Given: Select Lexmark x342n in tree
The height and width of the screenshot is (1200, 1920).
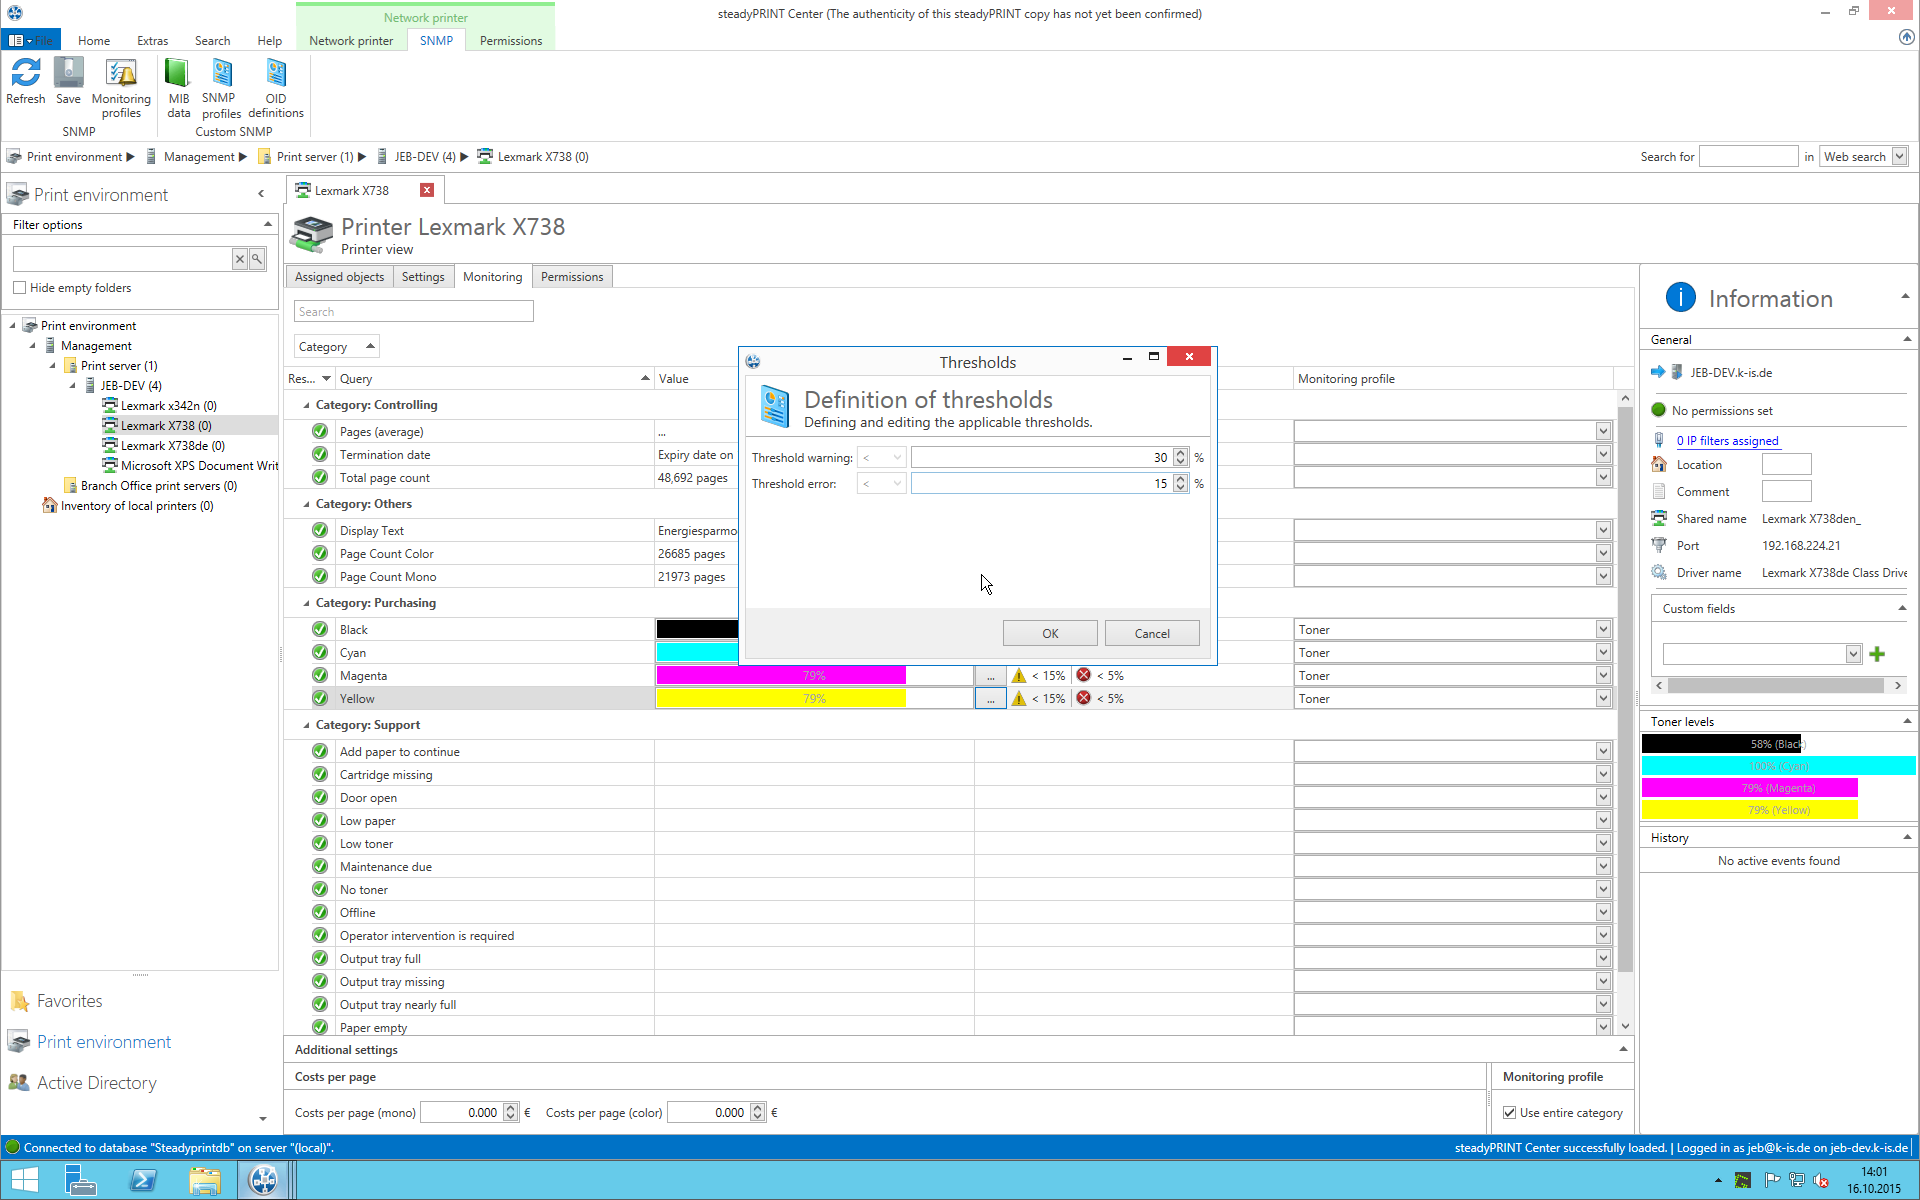Looking at the screenshot, I should tap(168, 406).
